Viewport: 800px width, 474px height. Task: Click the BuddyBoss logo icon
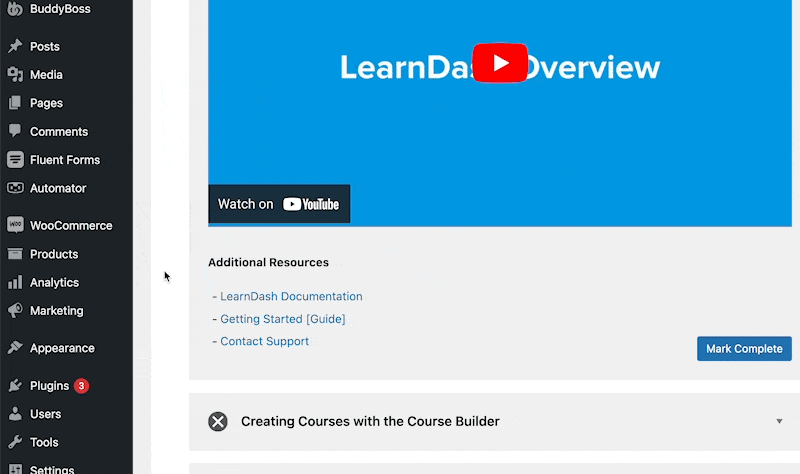tap(14, 8)
